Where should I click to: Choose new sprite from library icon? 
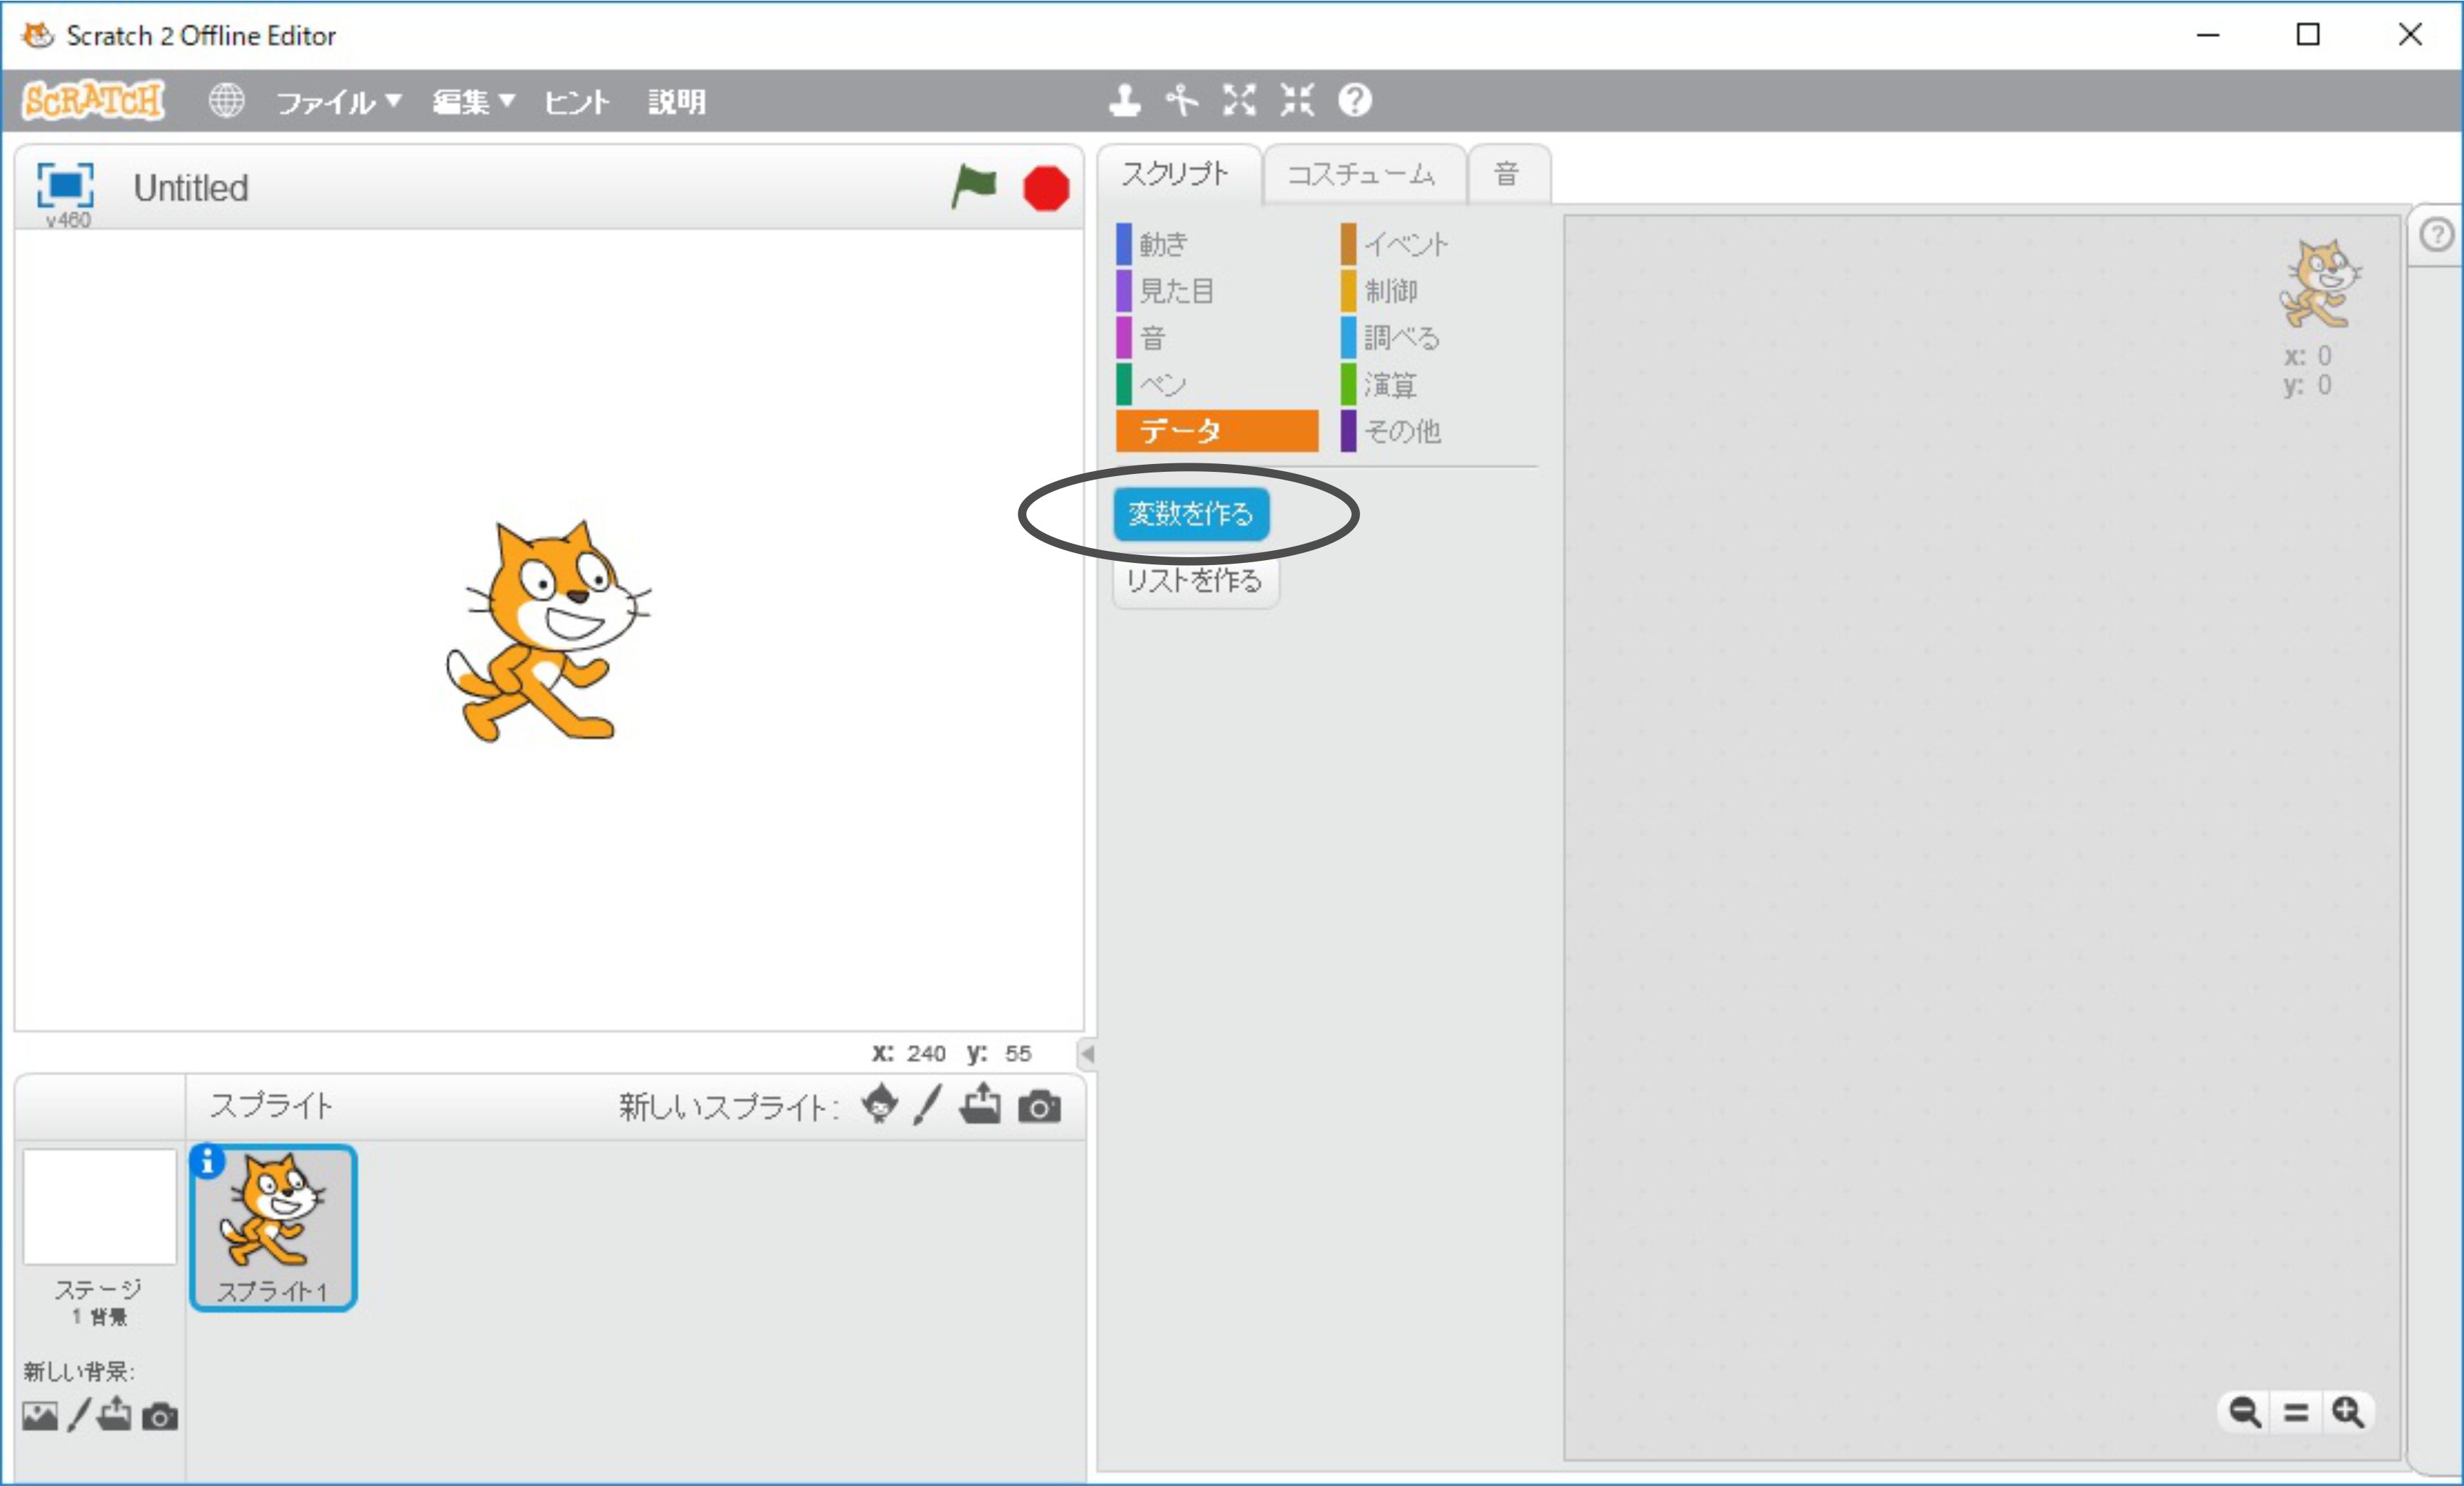coord(880,1105)
